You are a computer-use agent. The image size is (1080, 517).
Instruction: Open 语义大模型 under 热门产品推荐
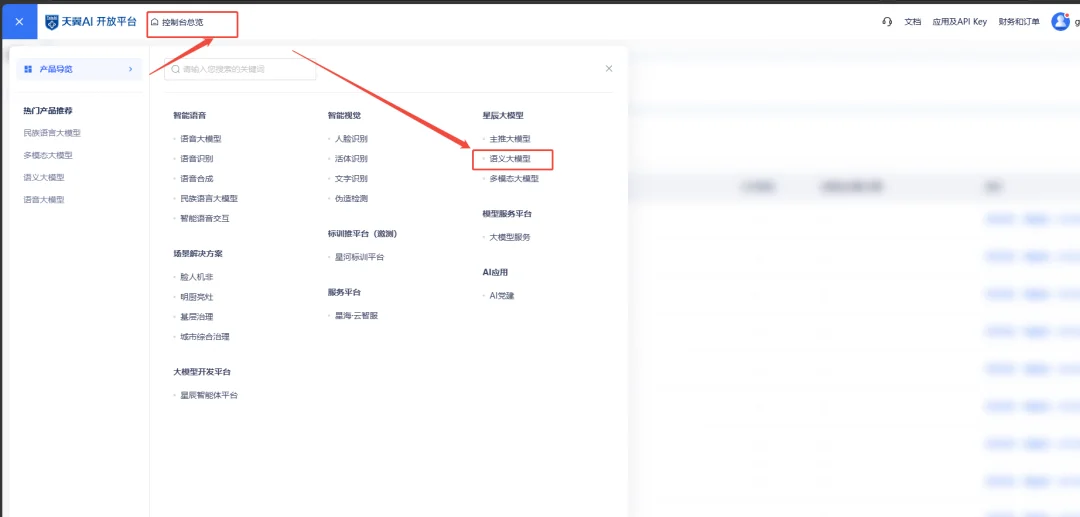[x=43, y=177]
